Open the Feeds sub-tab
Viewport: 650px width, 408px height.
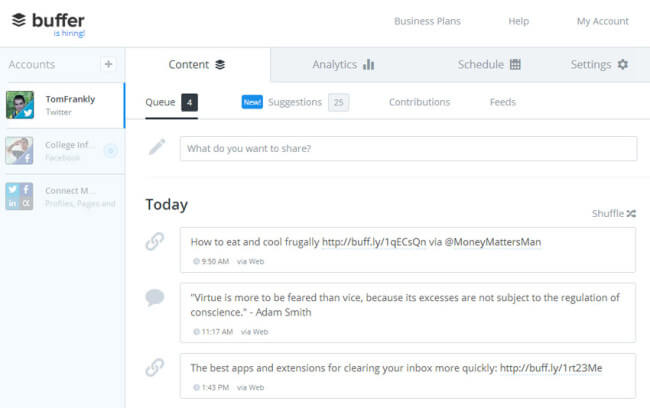tap(503, 102)
